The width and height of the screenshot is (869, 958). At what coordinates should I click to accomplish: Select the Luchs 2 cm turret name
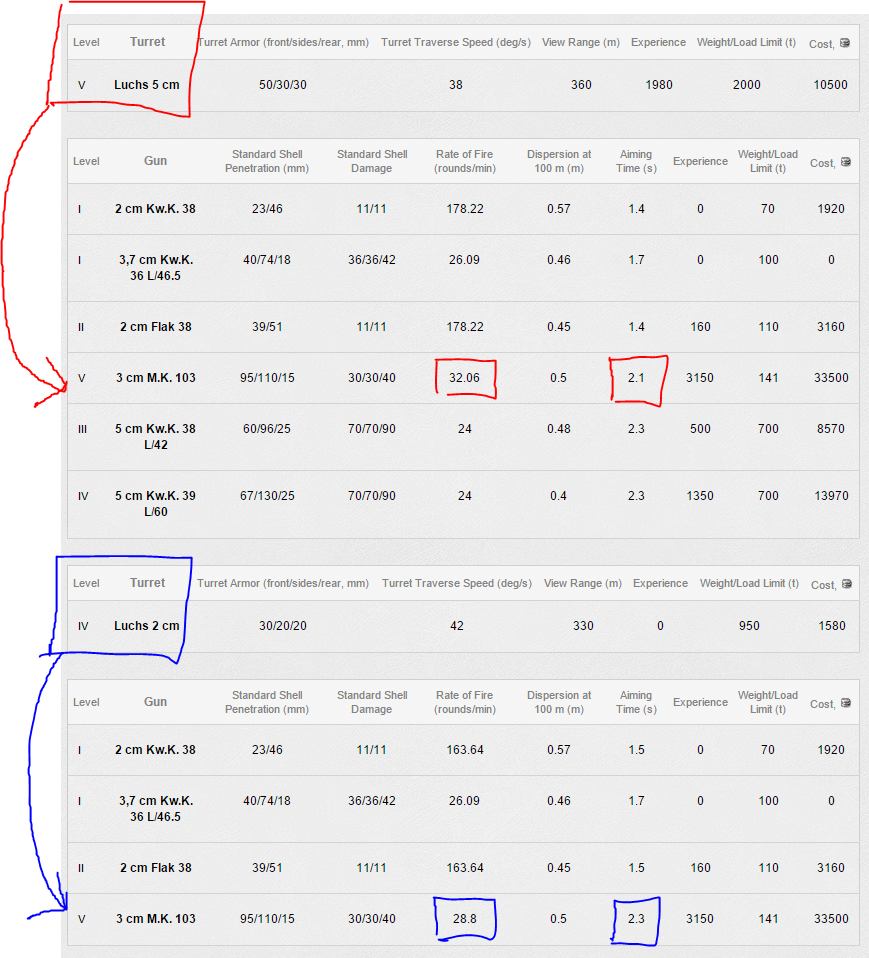(x=146, y=626)
